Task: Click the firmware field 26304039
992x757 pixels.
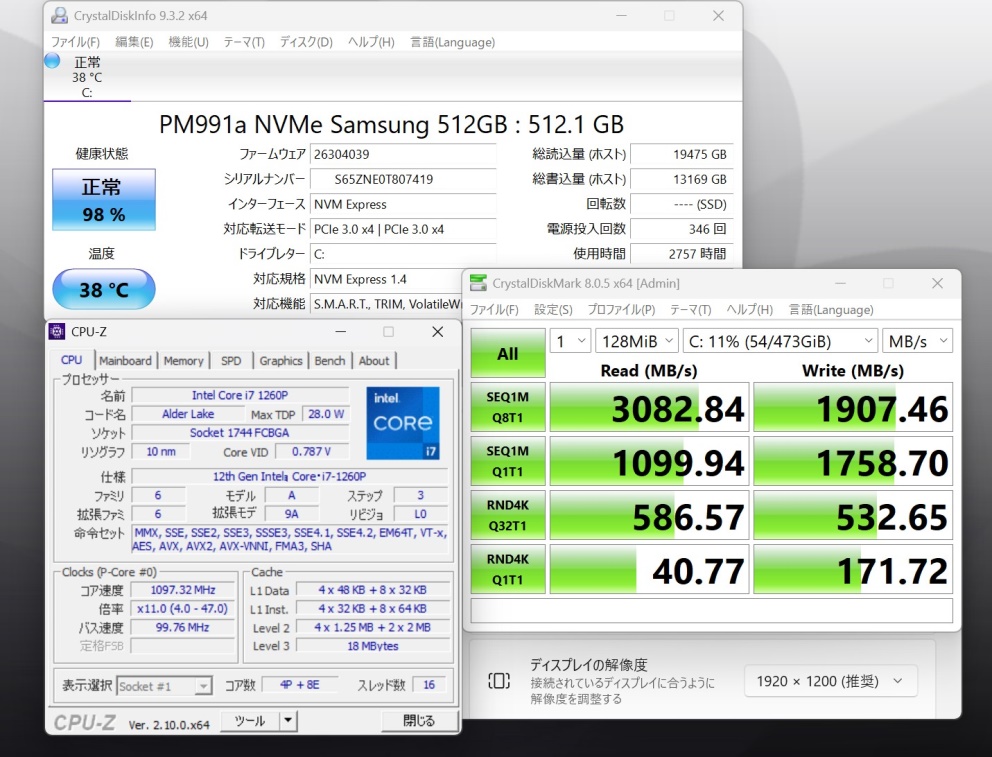Action: point(402,154)
